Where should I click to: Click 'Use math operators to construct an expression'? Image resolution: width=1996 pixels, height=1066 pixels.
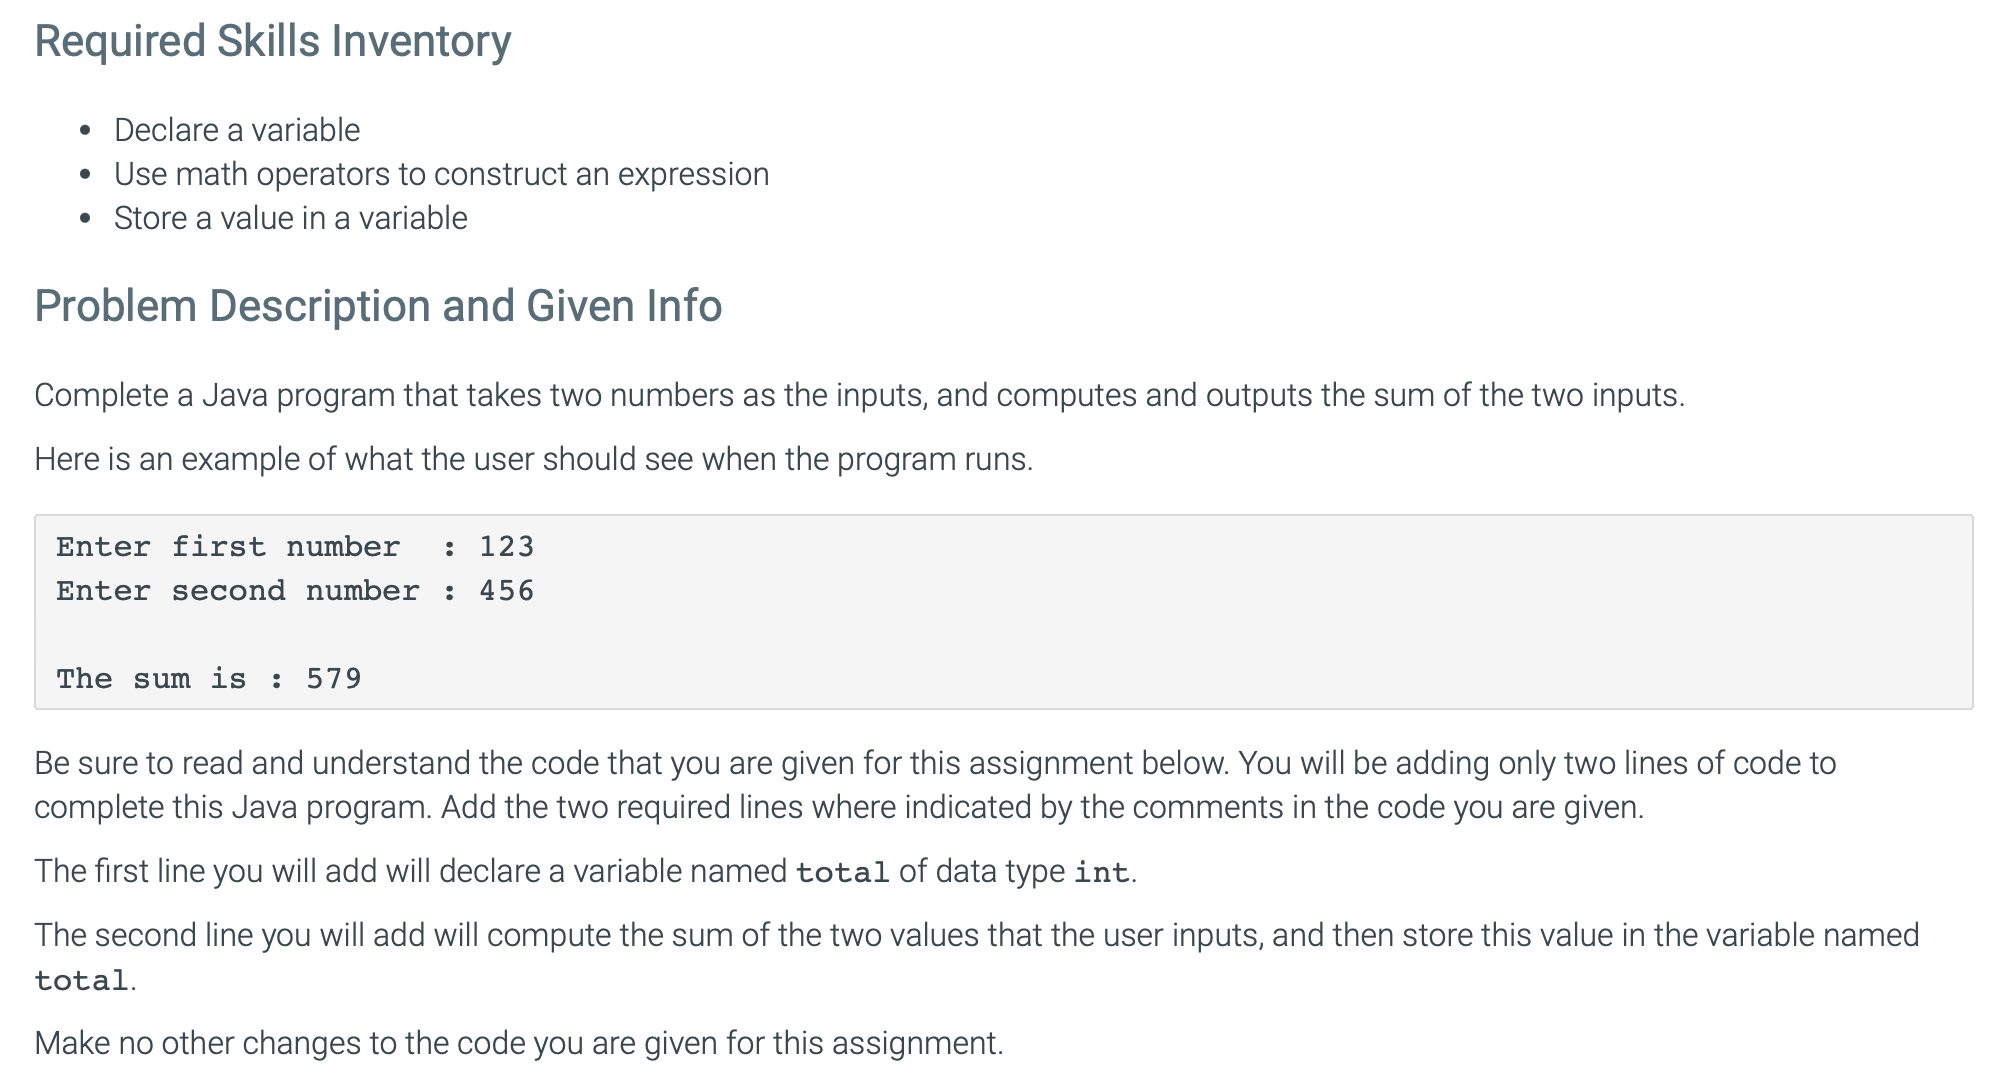[x=441, y=174]
